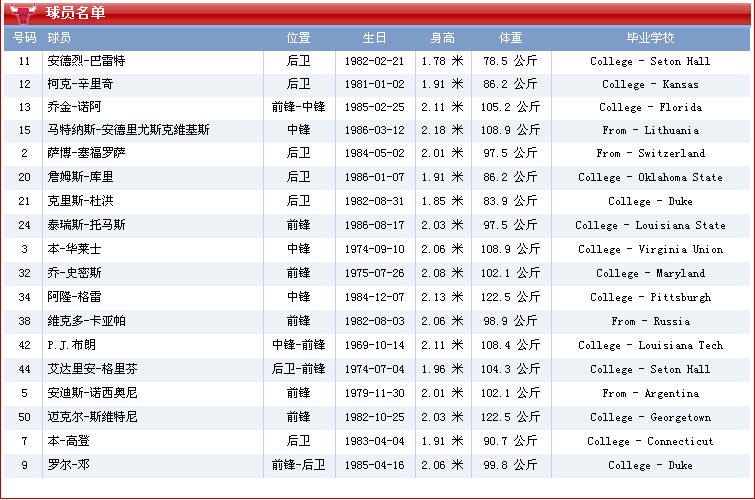
Task: Select player 詹姆斯-库里
Action: click(80, 177)
